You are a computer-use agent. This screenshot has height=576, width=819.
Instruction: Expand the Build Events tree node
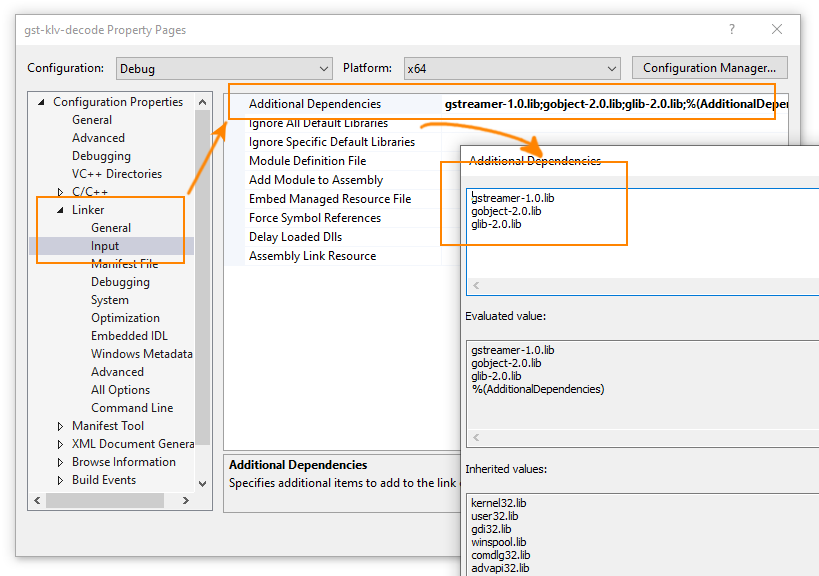tap(59, 479)
